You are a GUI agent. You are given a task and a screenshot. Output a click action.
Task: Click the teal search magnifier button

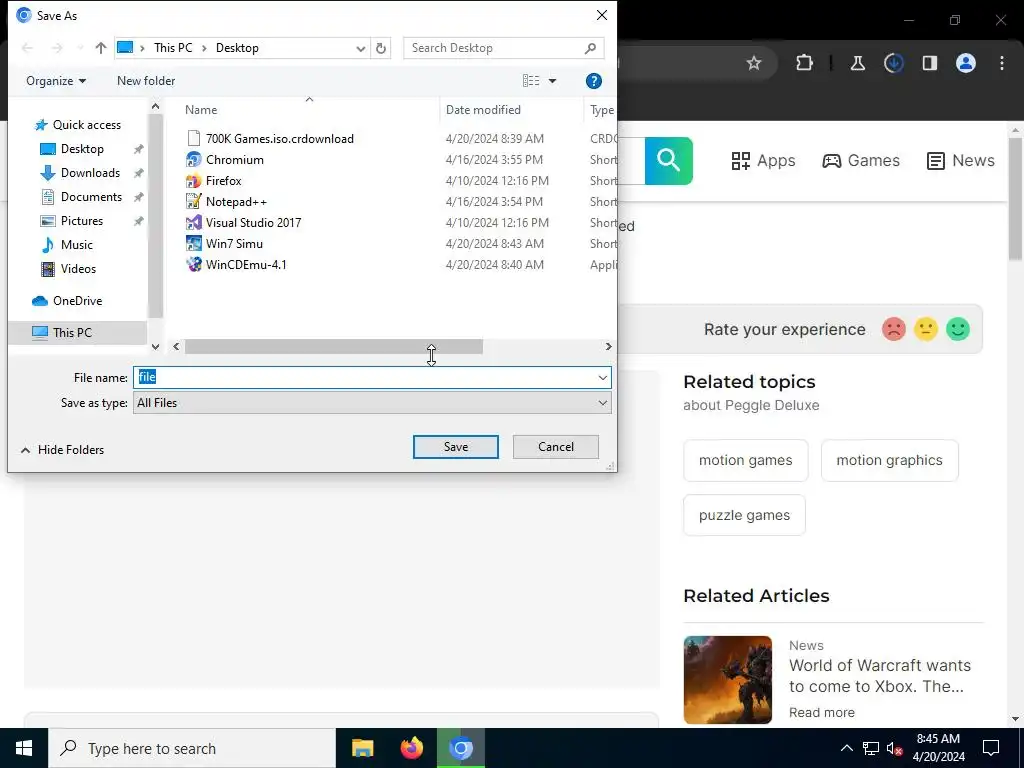(x=669, y=161)
